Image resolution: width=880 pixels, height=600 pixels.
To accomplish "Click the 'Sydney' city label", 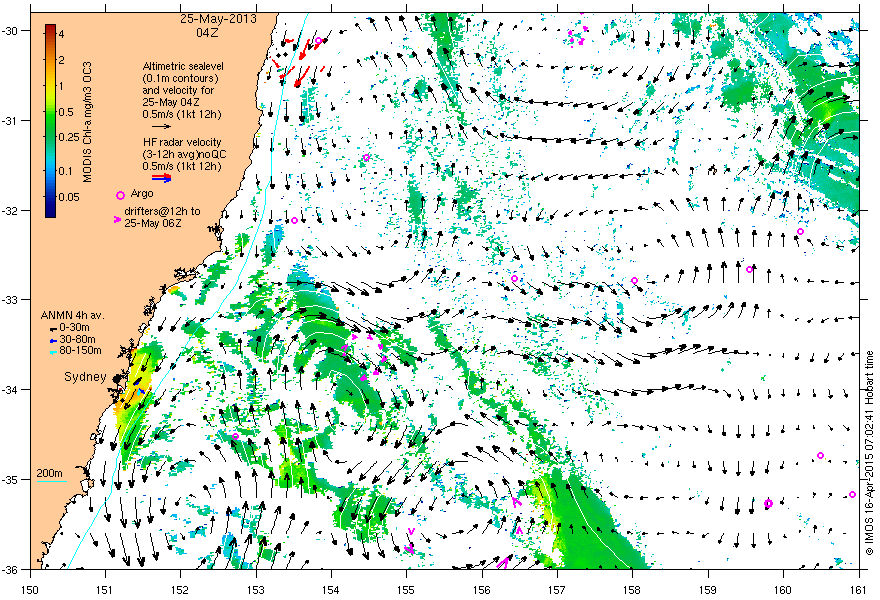I will pyautogui.click(x=85, y=377).
